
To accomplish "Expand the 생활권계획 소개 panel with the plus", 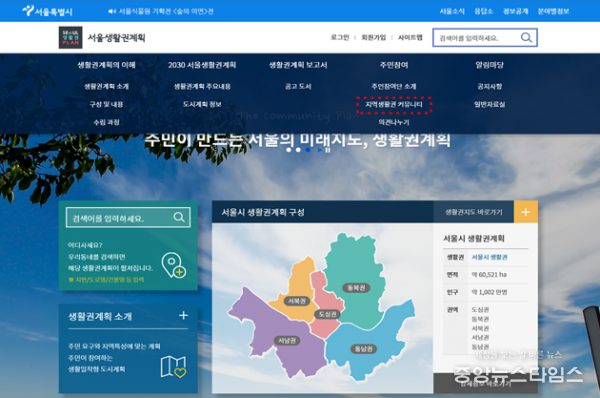I will (184, 315).
